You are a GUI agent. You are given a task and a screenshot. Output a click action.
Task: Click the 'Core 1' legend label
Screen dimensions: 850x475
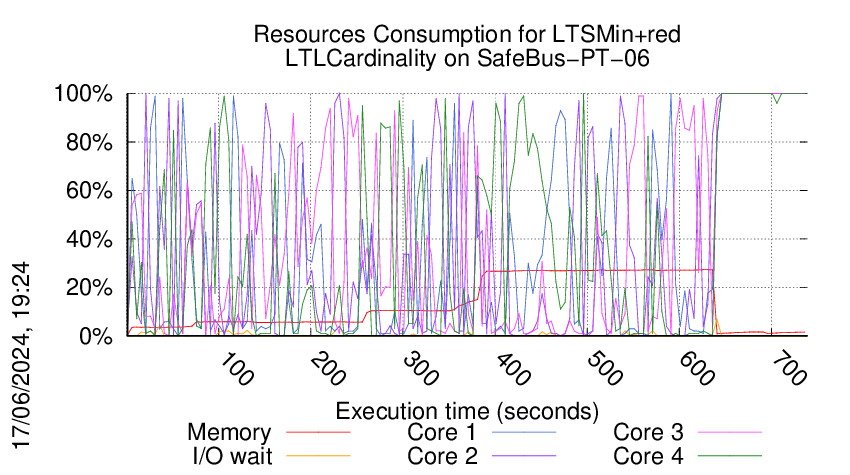[x=441, y=433]
